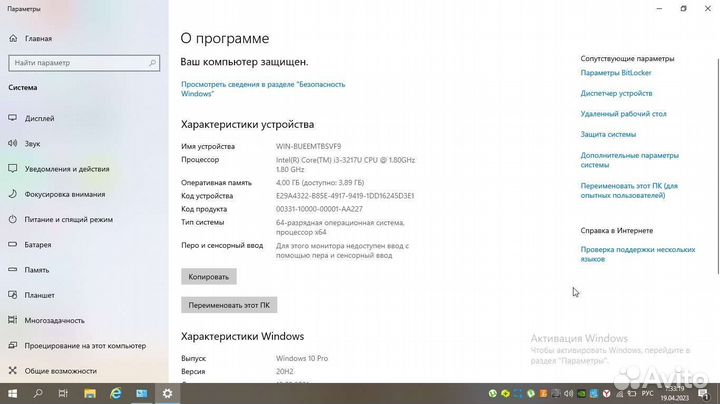Click the Yandex Browser tray icon

(607, 393)
